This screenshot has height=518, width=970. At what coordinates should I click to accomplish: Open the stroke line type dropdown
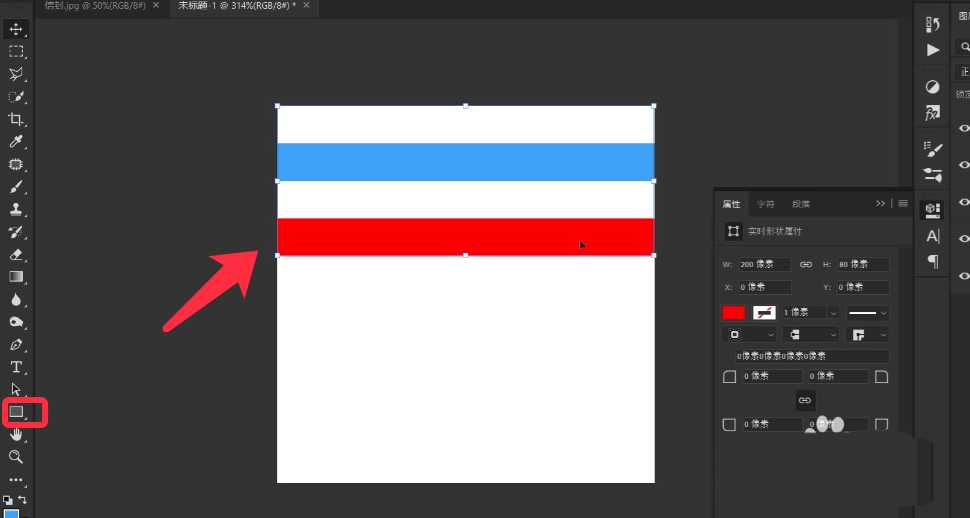point(867,313)
